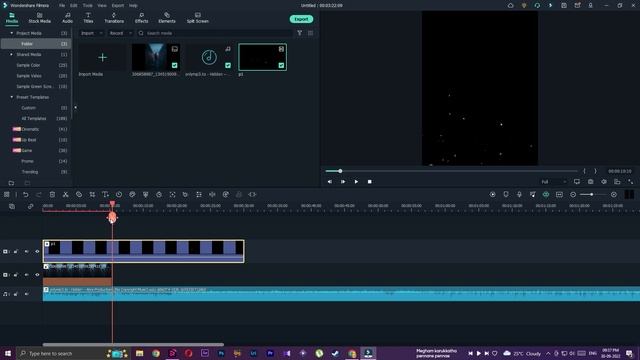
Task: Open the Edit menu
Action: (x=73, y=6)
